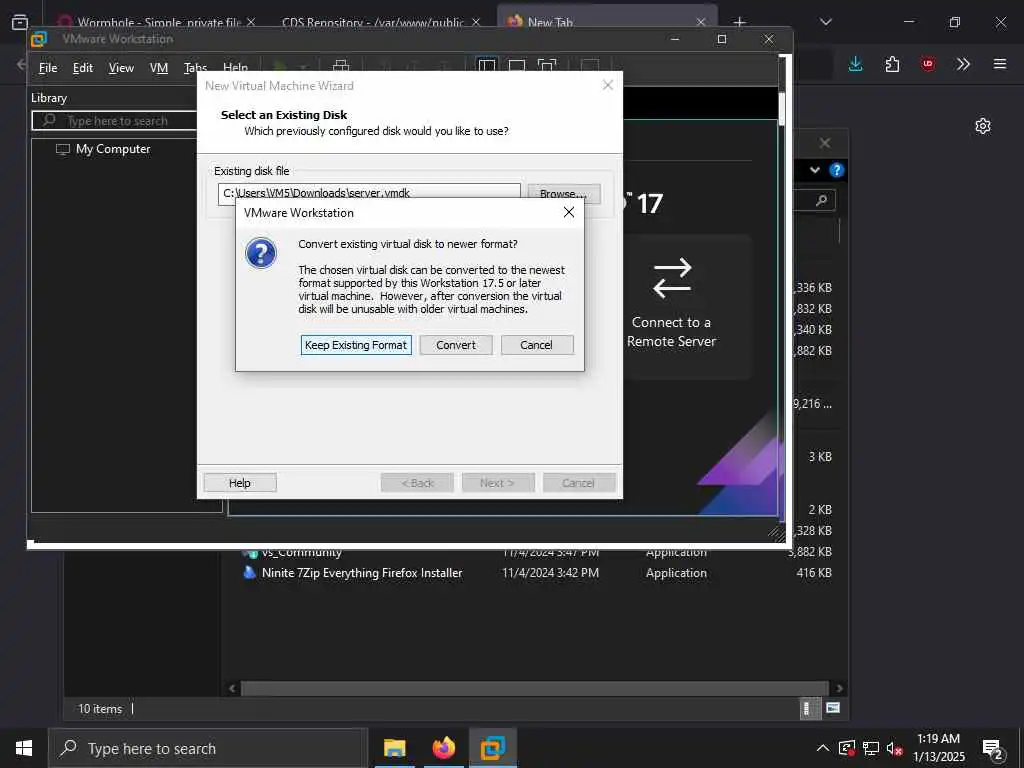Click the VMware Workstation title bar logo
Image resolution: width=1024 pixels, height=768 pixels.
pos(39,39)
